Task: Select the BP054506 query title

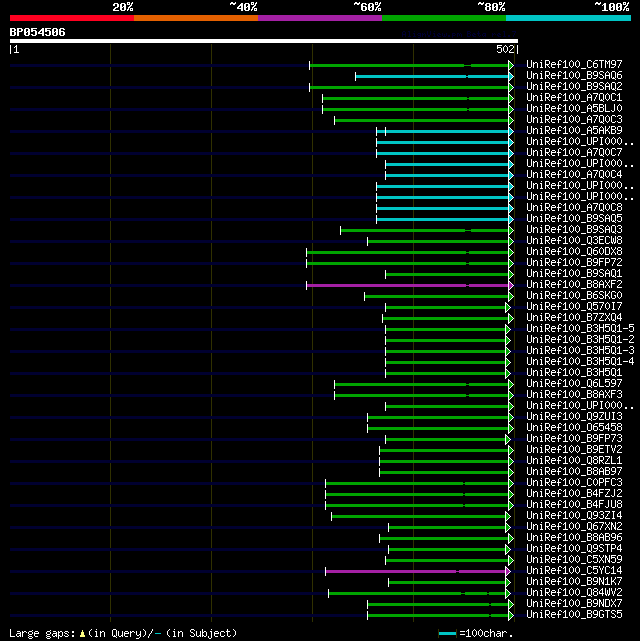Action: pyautogui.click(x=37, y=32)
